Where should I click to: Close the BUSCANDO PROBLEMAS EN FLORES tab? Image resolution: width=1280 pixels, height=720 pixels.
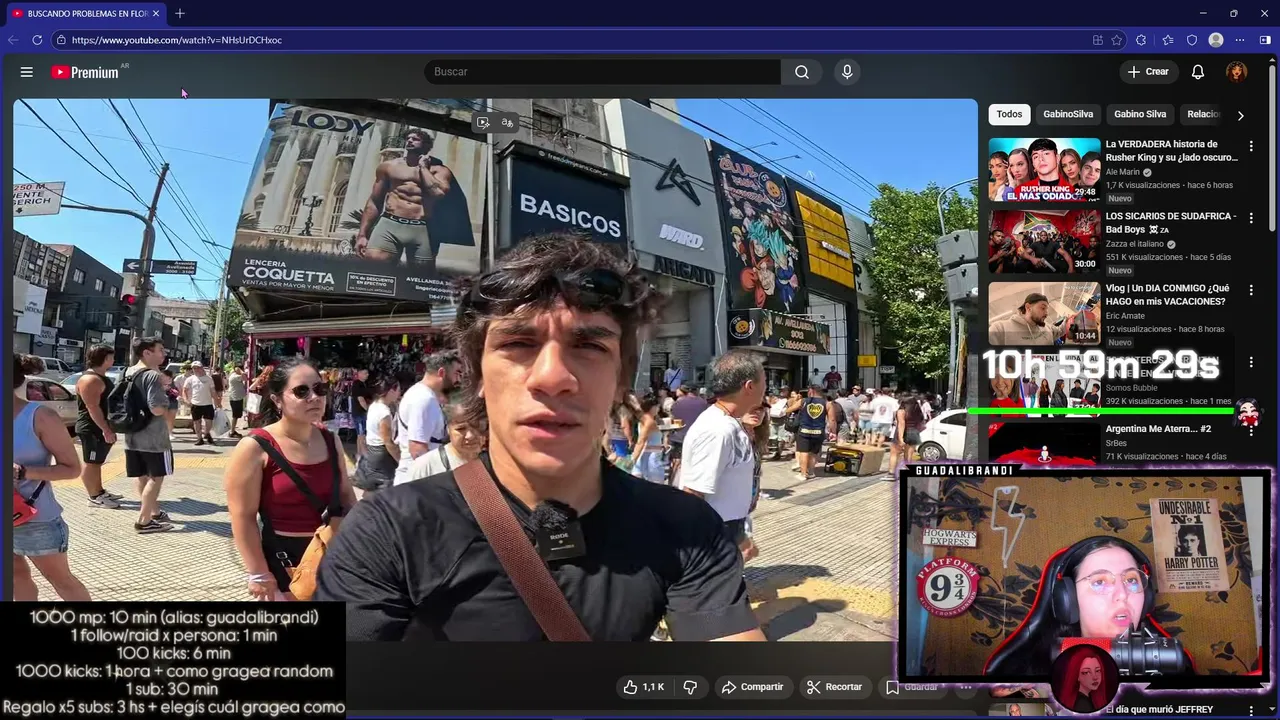pyautogui.click(x=156, y=13)
